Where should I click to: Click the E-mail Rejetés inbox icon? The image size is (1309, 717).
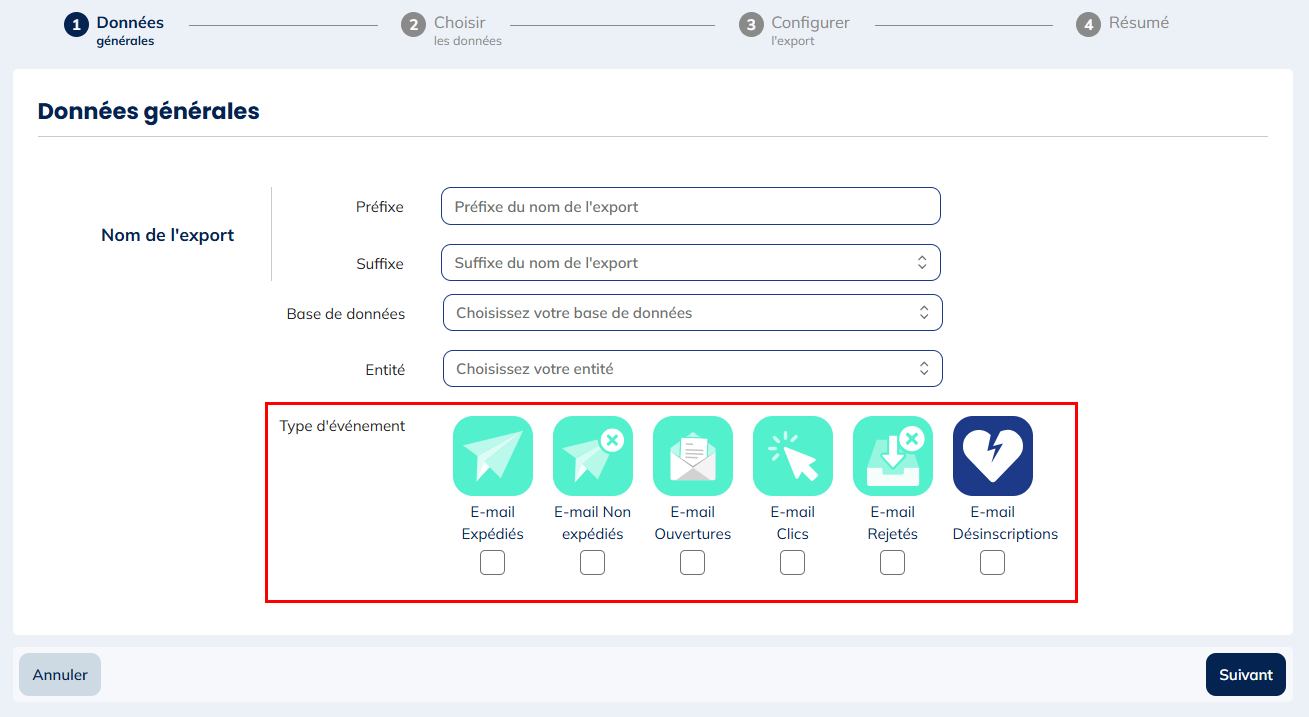click(892, 456)
